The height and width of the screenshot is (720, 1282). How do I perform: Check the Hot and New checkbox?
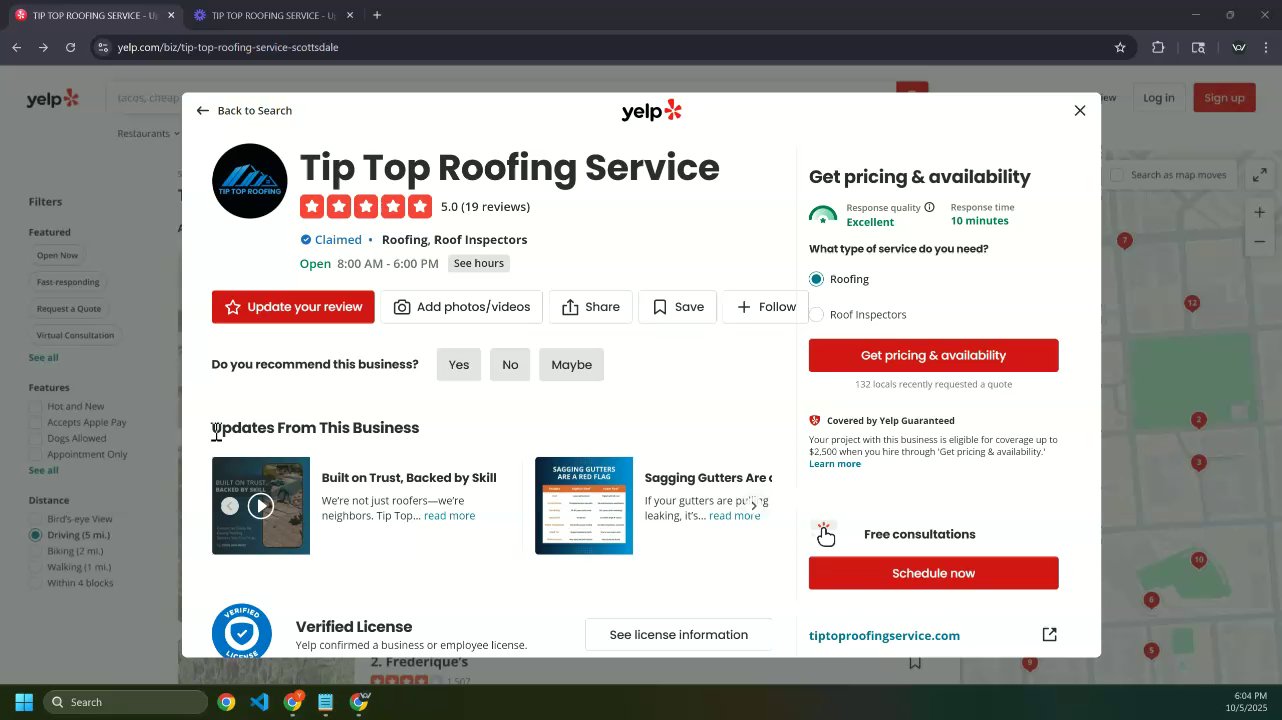[36, 407]
